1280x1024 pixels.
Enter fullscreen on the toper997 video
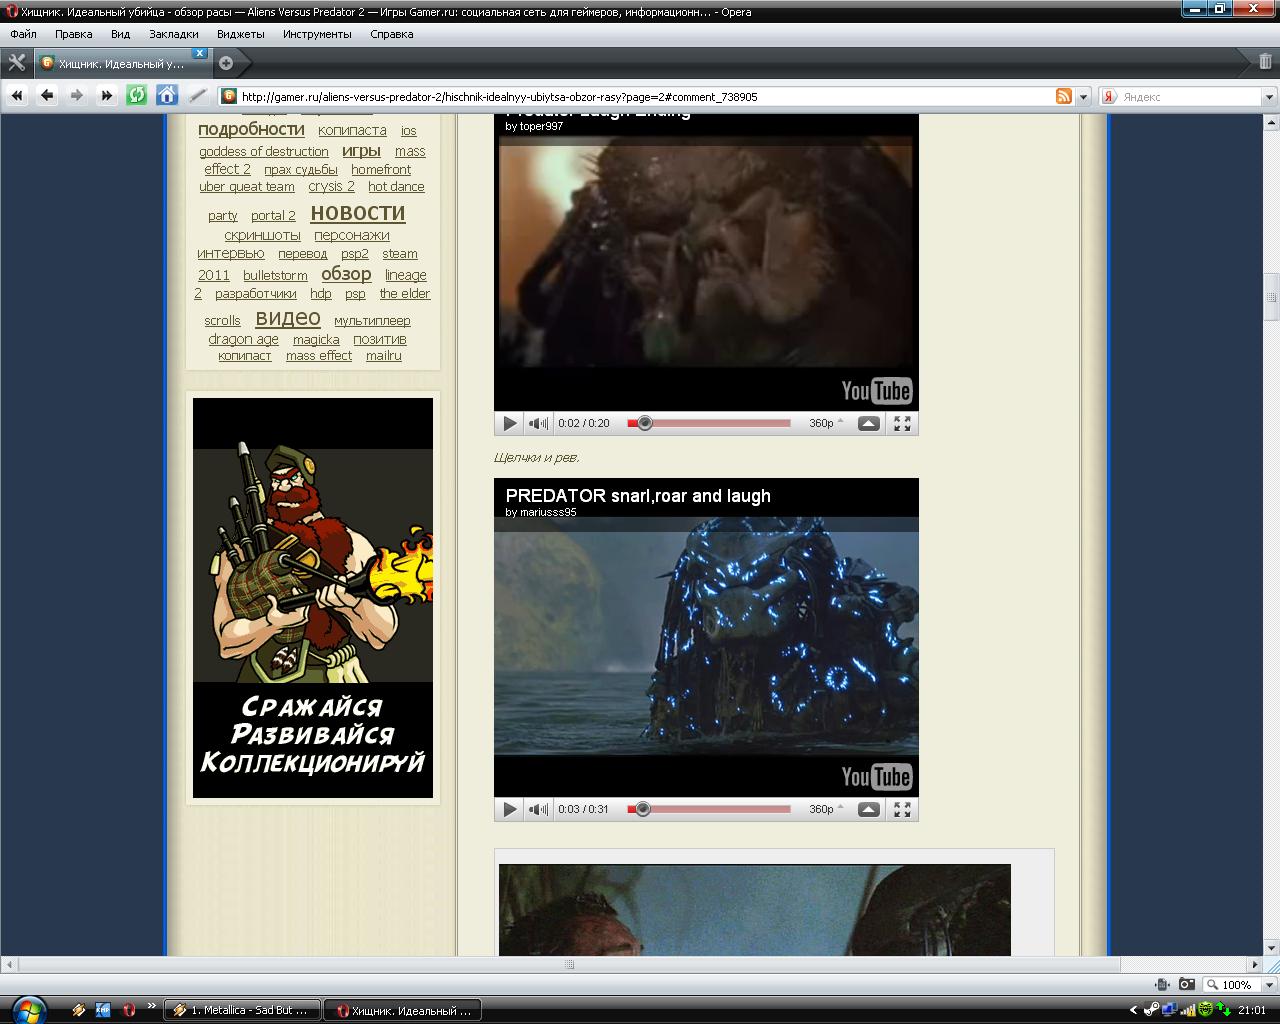[x=902, y=423]
